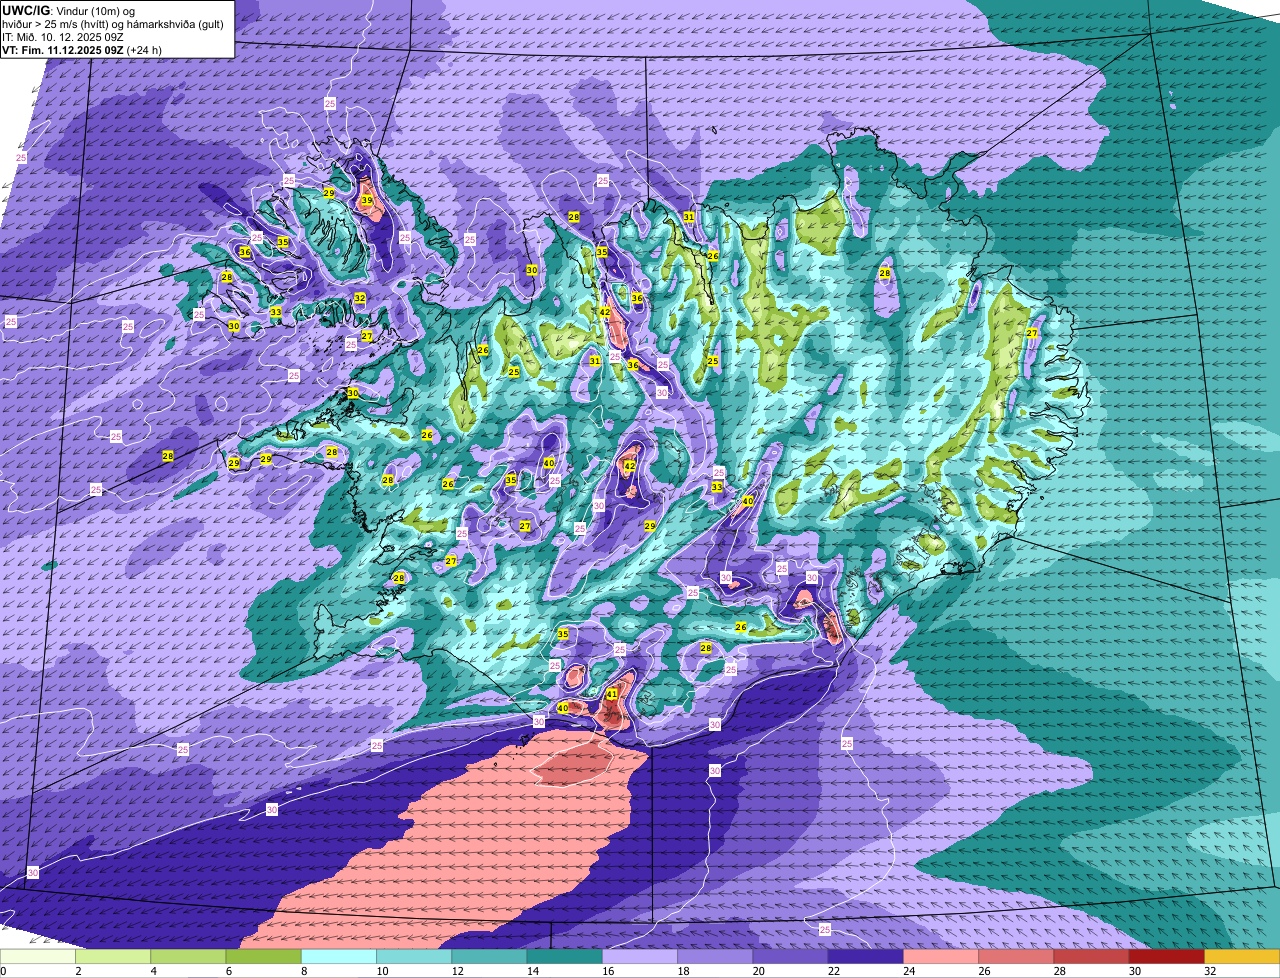Pick the 18–20 m/s light purple scale swatch
The height and width of the screenshot is (978, 1280).
(715, 956)
